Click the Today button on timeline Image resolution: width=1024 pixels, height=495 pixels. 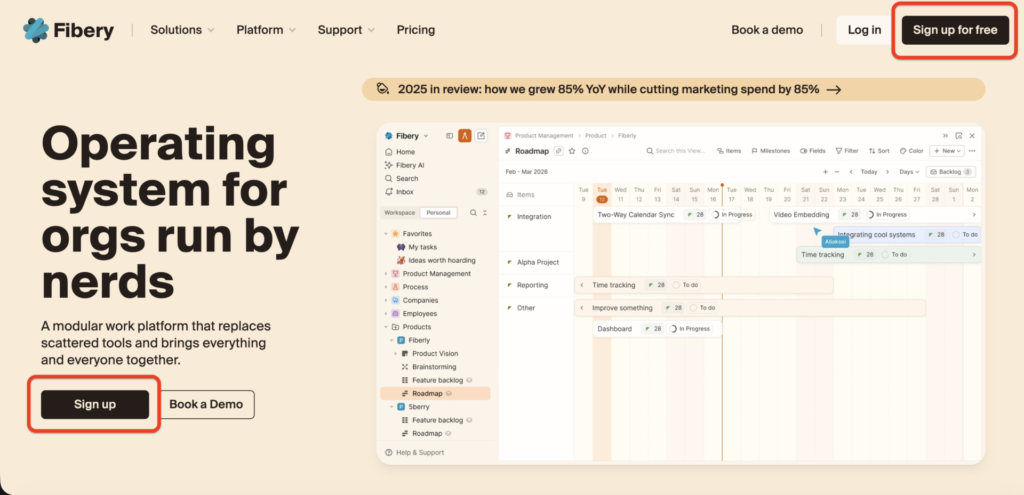point(869,172)
